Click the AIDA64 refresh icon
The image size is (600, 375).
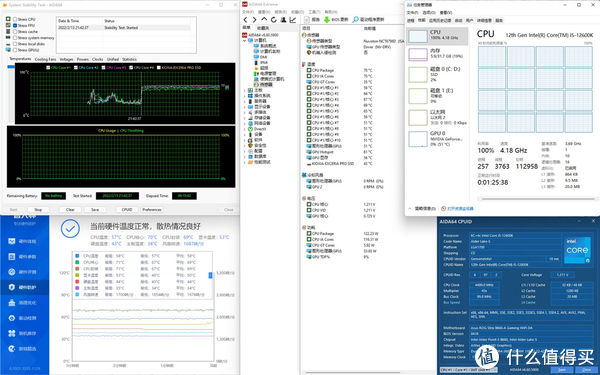274,20
